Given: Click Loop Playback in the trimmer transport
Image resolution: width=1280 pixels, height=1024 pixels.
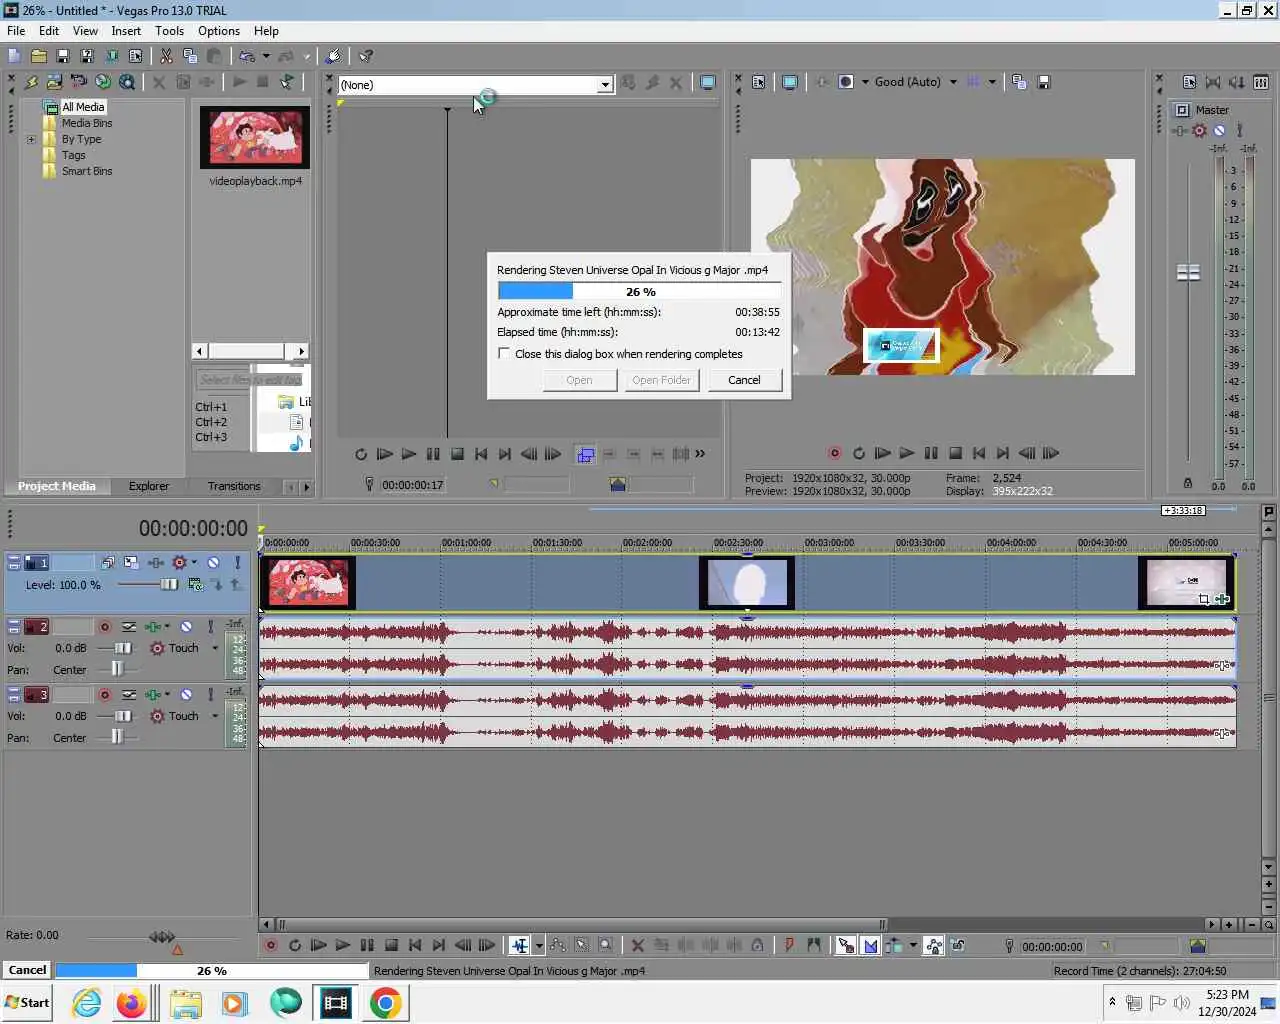Looking at the screenshot, I should (361, 454).
